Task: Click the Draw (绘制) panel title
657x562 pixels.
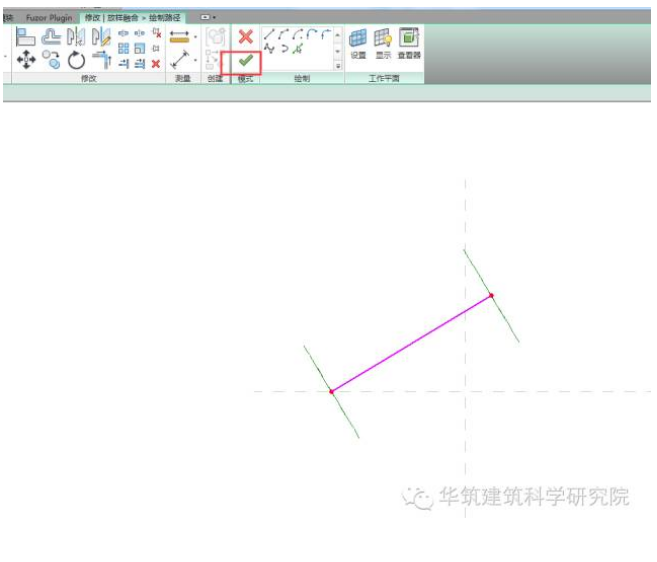Action: pyautogui.click(x=302, y=78)
